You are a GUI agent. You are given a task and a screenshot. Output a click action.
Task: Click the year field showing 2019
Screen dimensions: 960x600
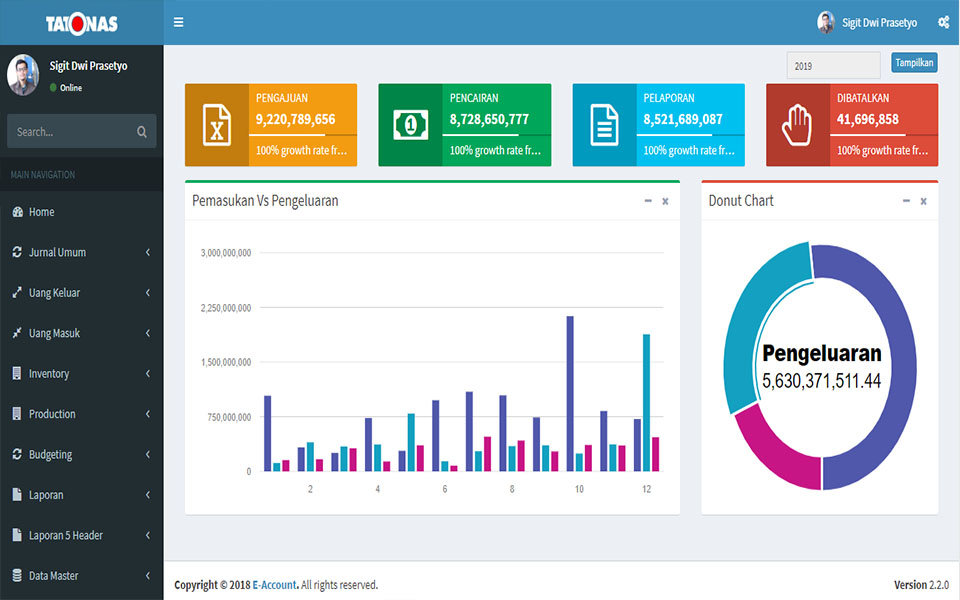(833, 66)
